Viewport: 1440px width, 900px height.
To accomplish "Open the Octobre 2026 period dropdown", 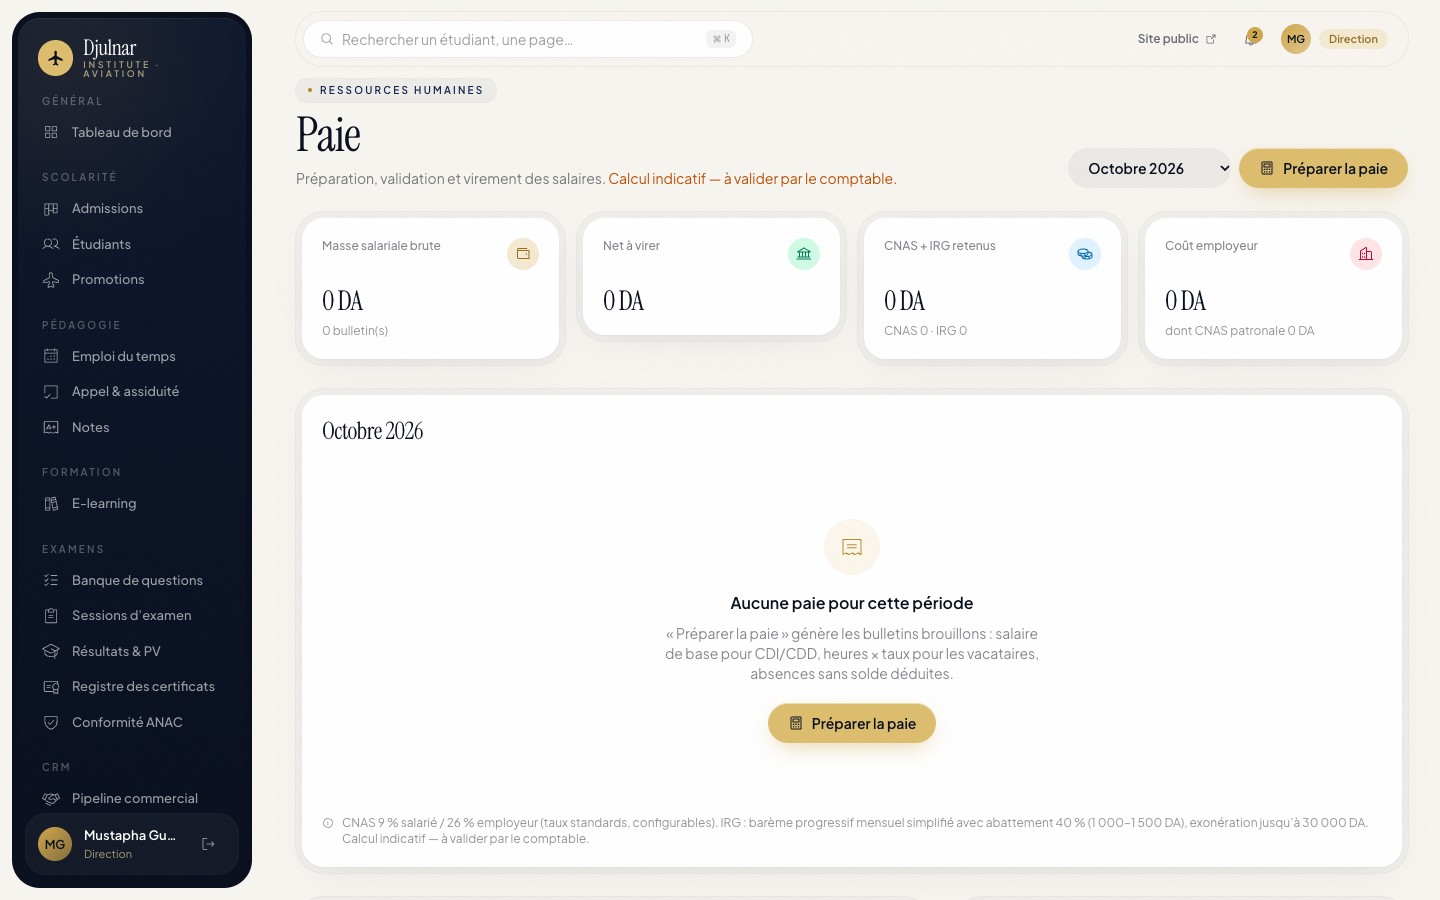I will click(x=1150, y=168).
